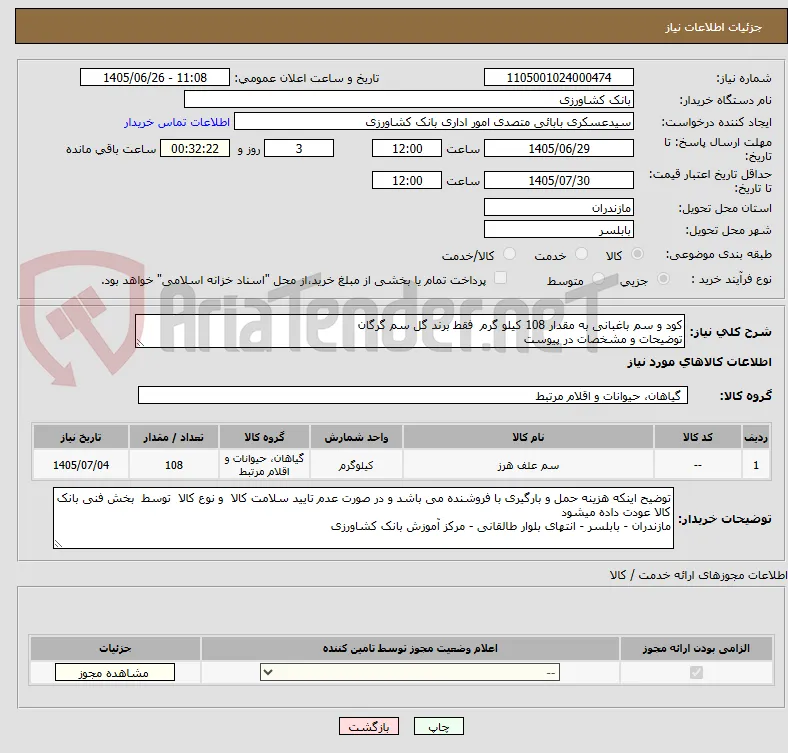Click the price validity date 1405/07/30
The image size is (788, 753).
pyautogui.click(x=558, y=180)
